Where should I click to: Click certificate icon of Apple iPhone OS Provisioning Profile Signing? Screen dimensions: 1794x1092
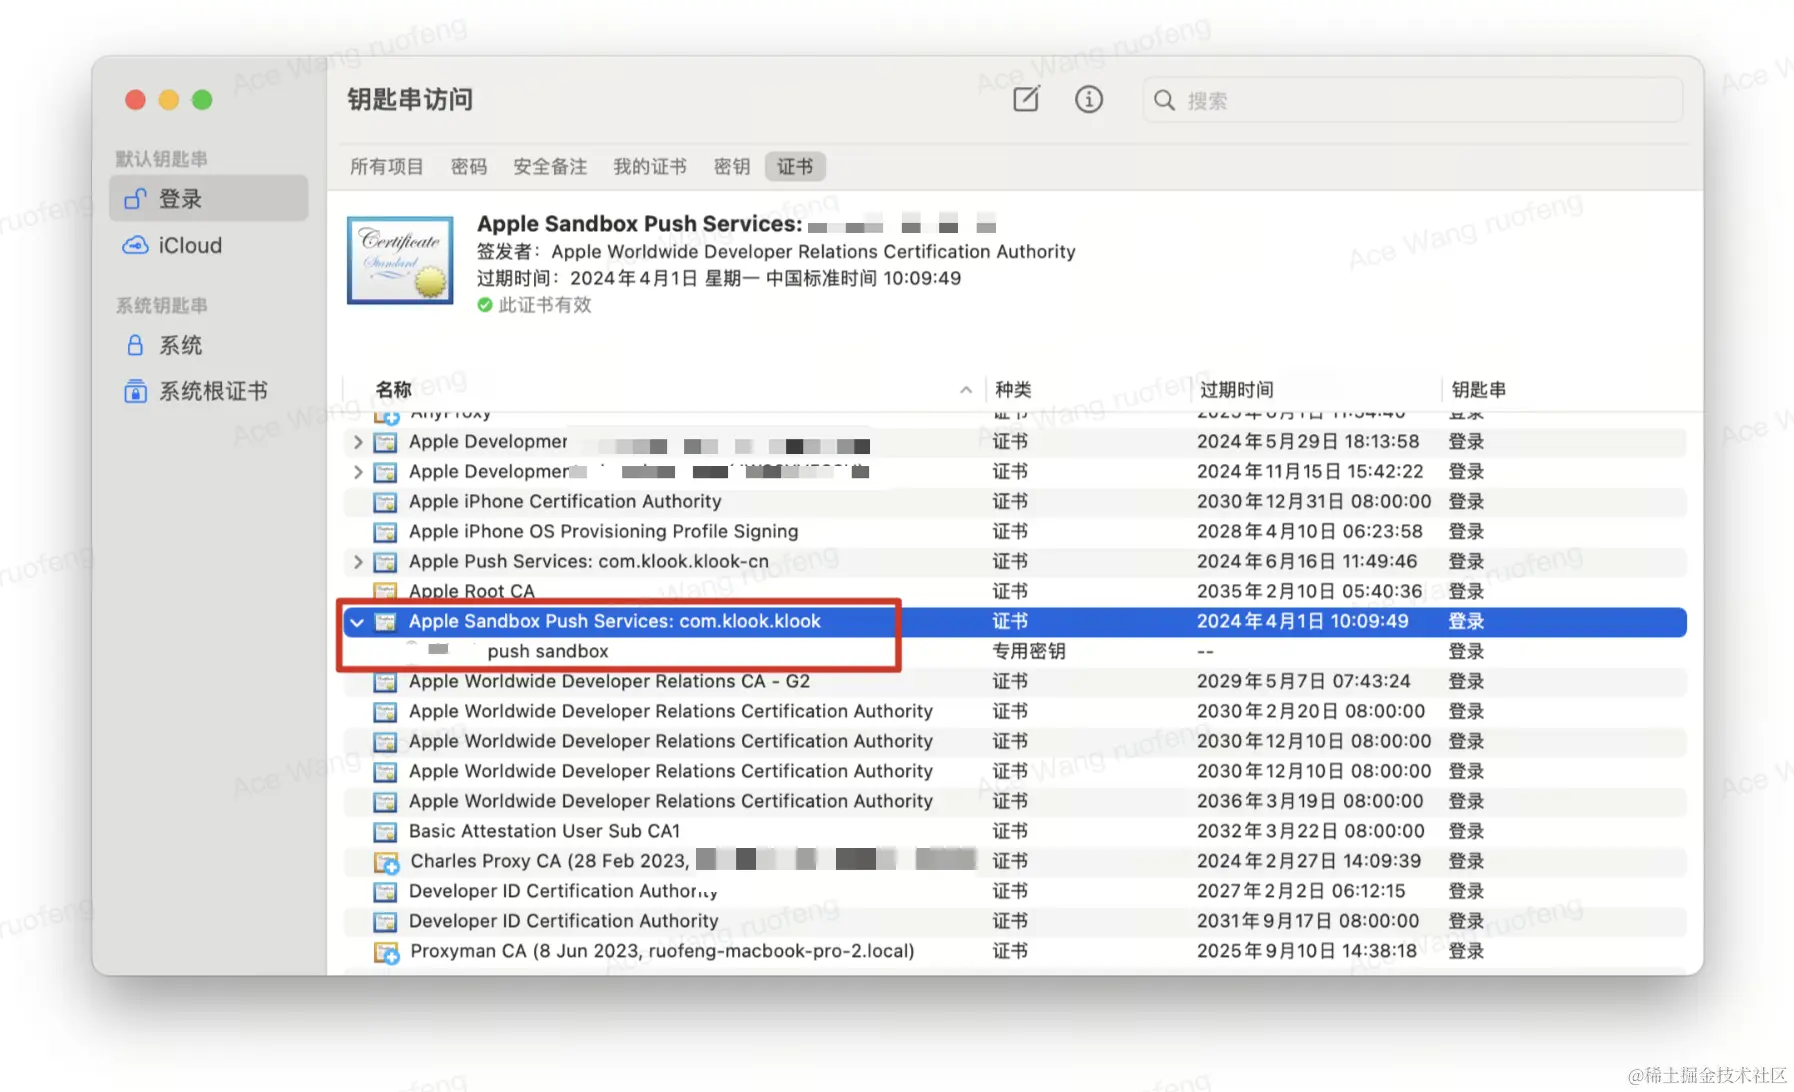tap(385, 532)
